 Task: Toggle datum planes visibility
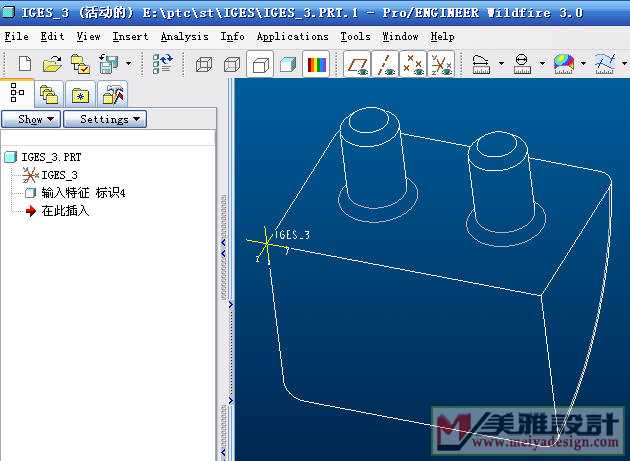pyautogui.click(x=357, y=64)
